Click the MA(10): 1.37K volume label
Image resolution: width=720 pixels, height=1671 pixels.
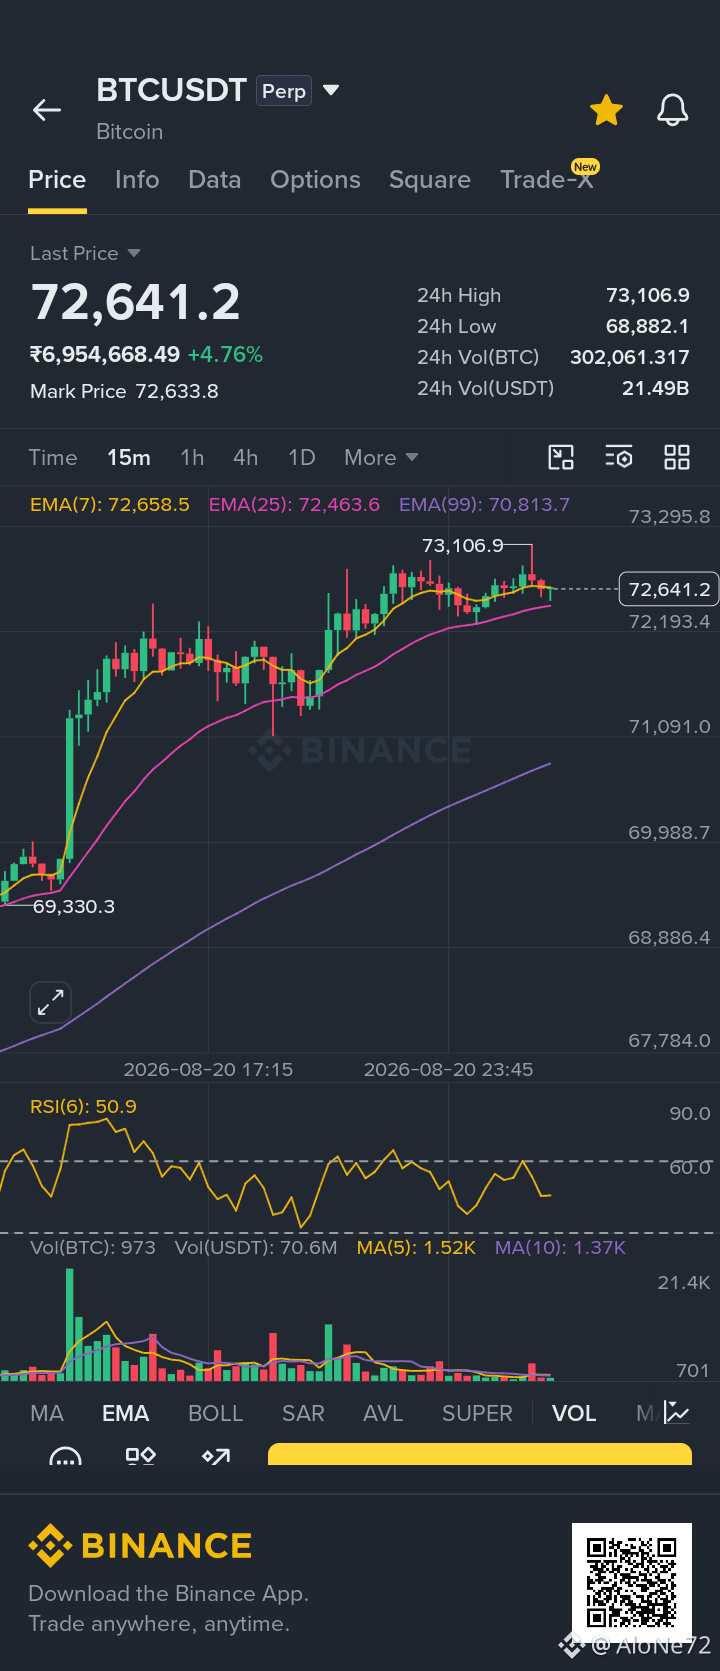[560, 1248]
